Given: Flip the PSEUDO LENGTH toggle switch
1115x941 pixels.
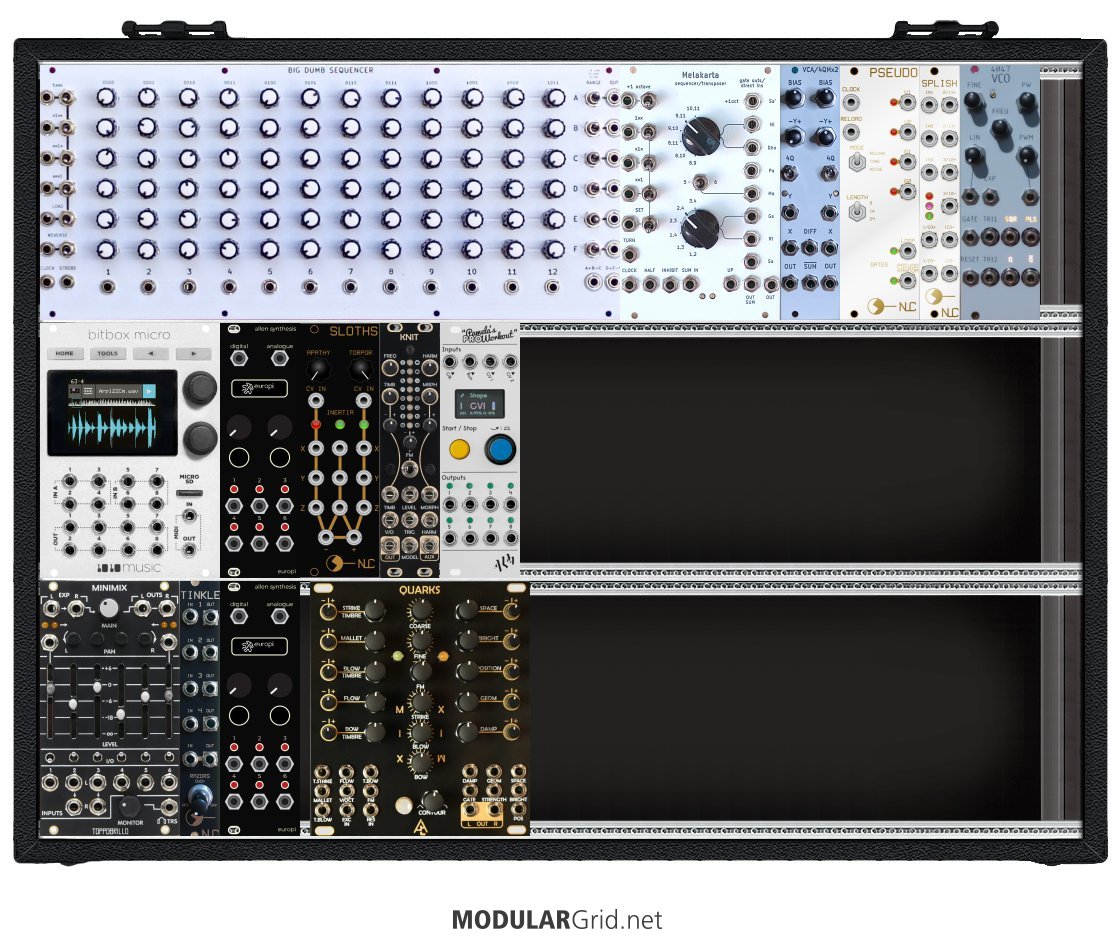Looking at the screenshot, I should (x=858, y=211).
